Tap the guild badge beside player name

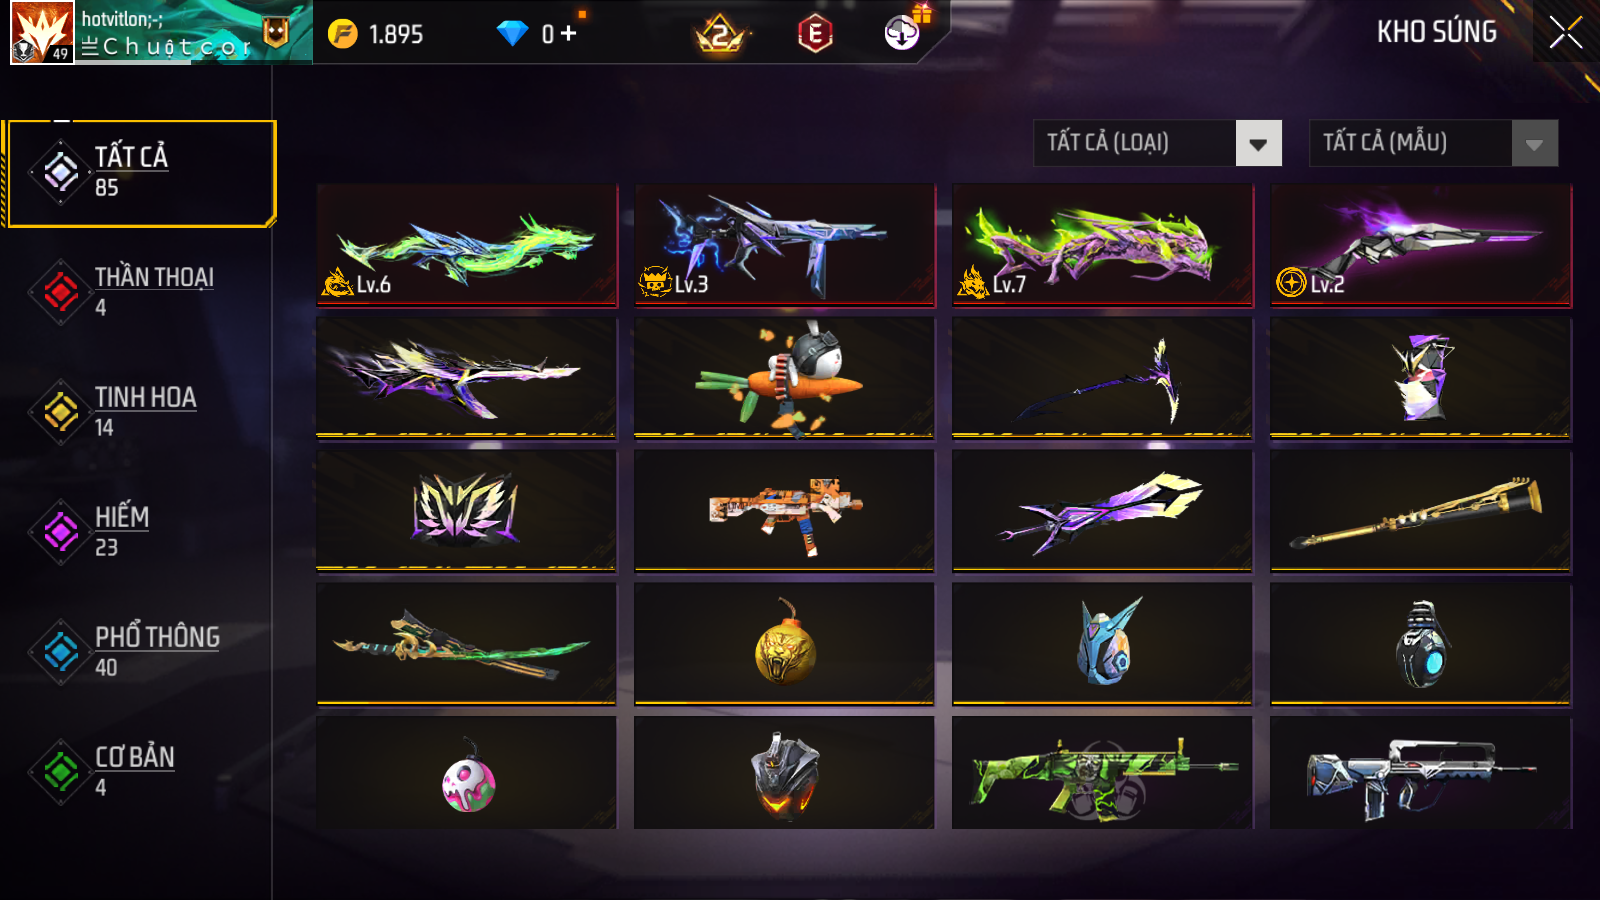tap(276, 33)
